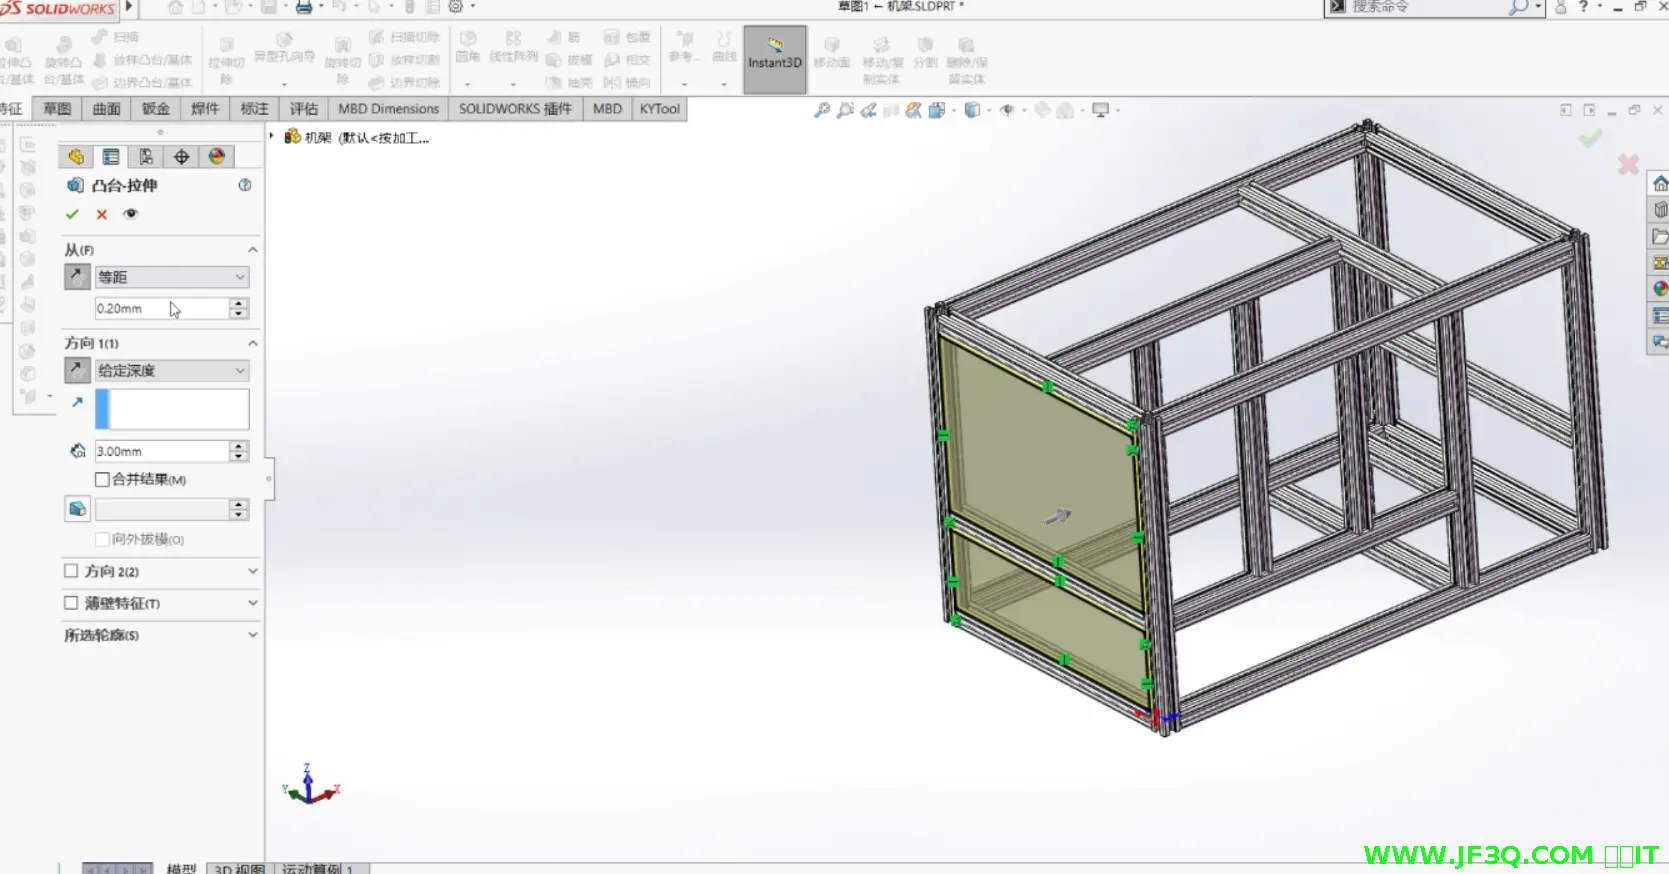Open the DimXpertManager crosshair tab
1669x874 pixels.
(181, 157)
